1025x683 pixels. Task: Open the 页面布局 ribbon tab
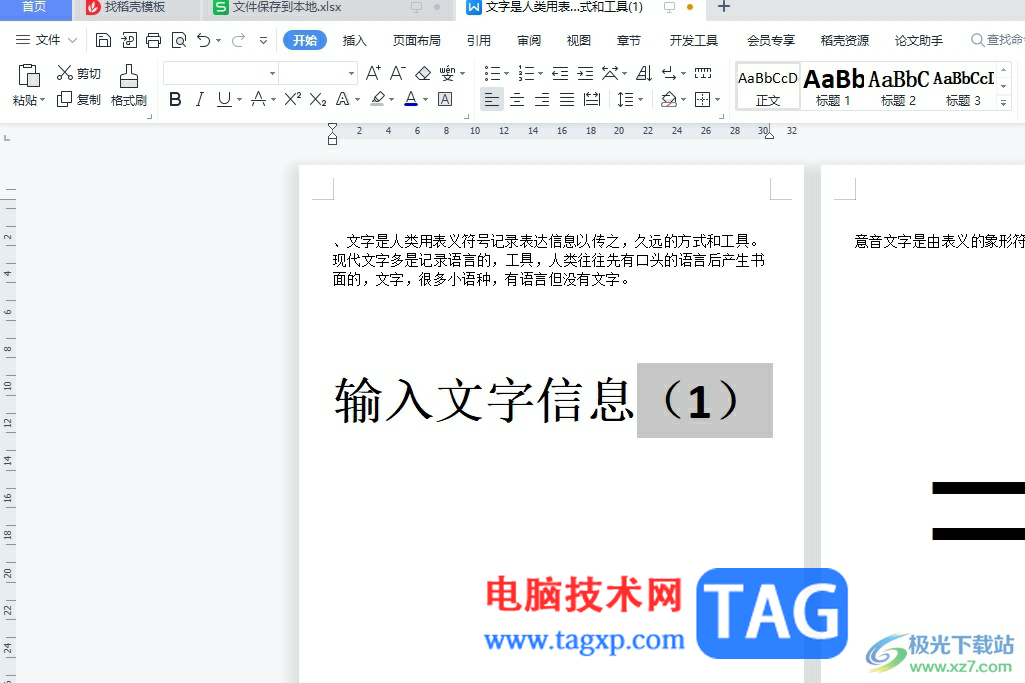point(416,41)
